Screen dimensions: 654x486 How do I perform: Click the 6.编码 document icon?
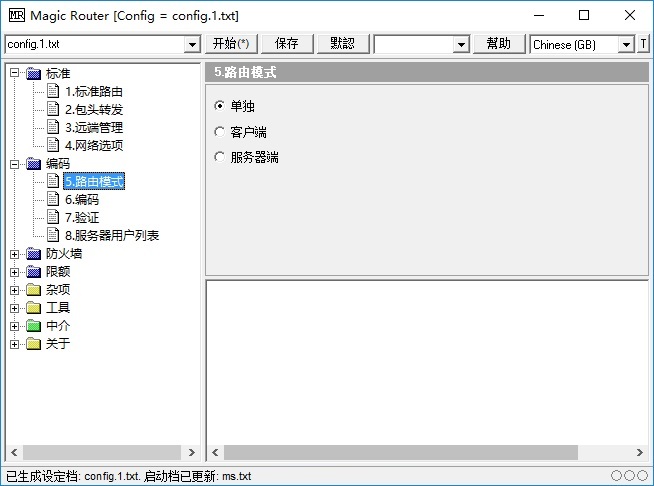(x=54, y=200)
